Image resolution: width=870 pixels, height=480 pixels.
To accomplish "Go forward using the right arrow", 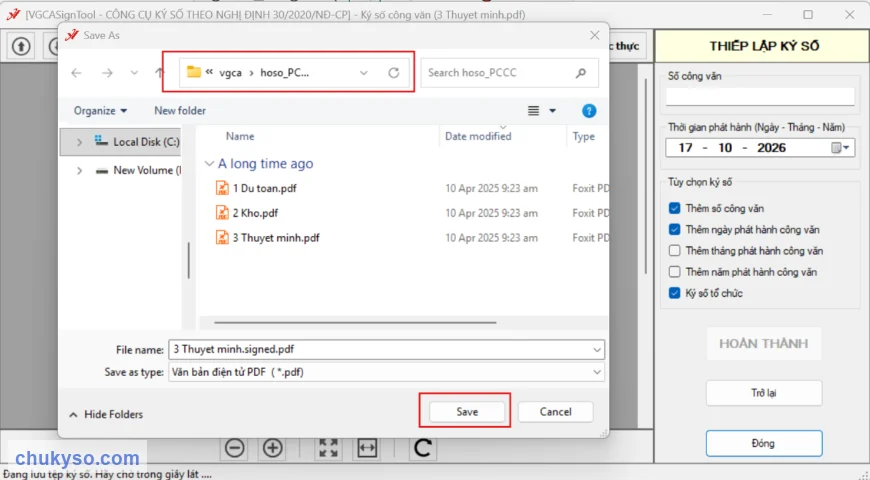I will pyautogui.click(x=107, y=73).
